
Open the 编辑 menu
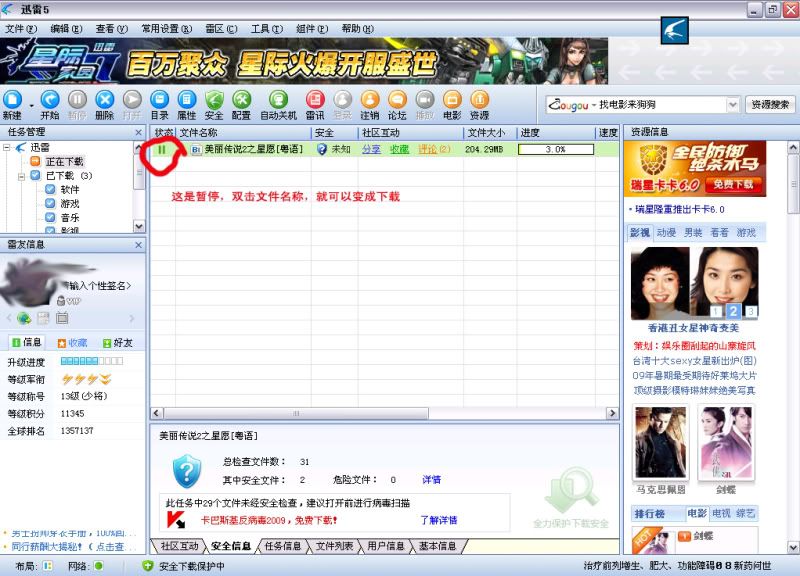[66, 29]
